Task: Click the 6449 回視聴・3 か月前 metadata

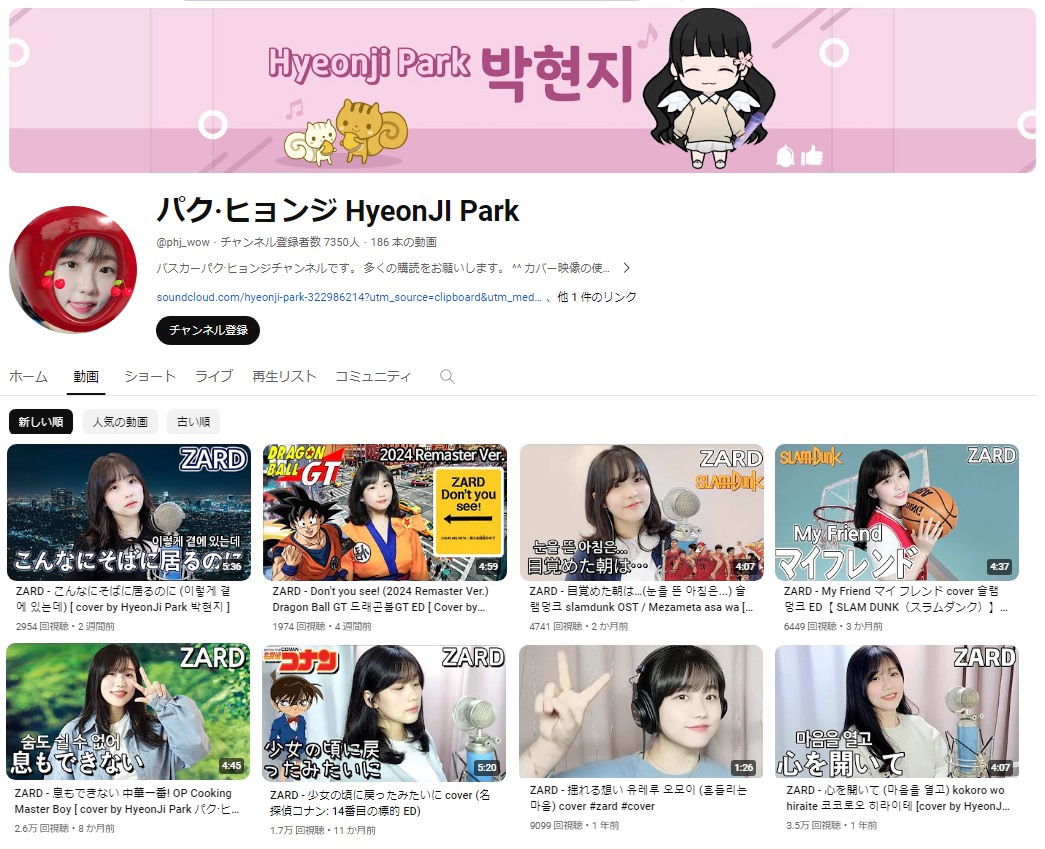Action: coord(833,626)
